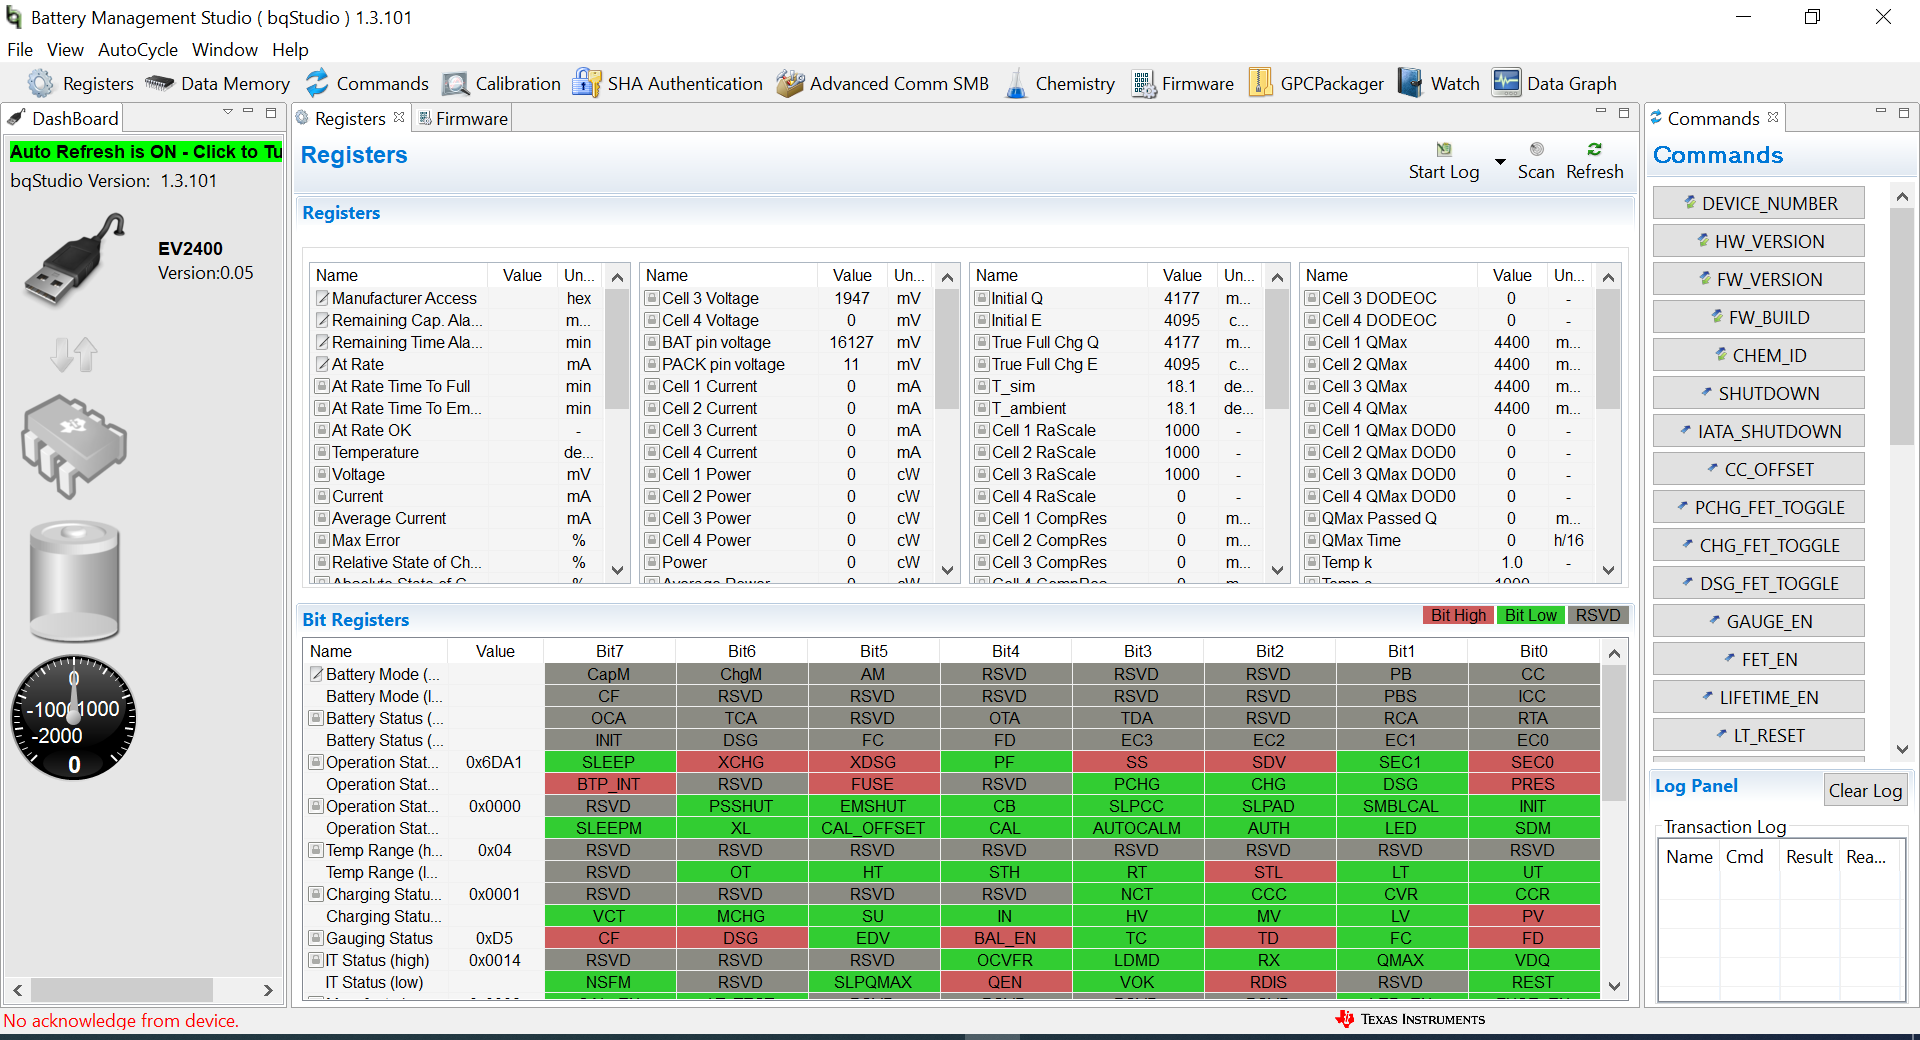Viewport: 1920px width, 1040px height.
Task: Click the Bit High red legend swatch
Action: [x=1458, y=615]
